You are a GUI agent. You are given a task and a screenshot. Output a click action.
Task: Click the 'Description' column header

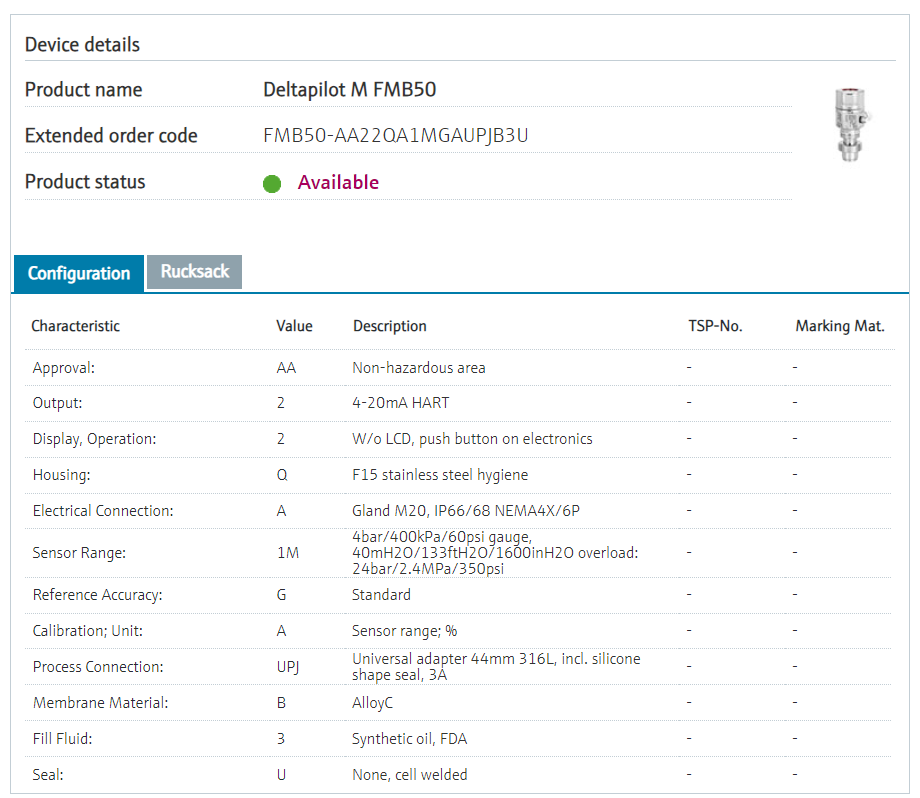tap(390, 326)
